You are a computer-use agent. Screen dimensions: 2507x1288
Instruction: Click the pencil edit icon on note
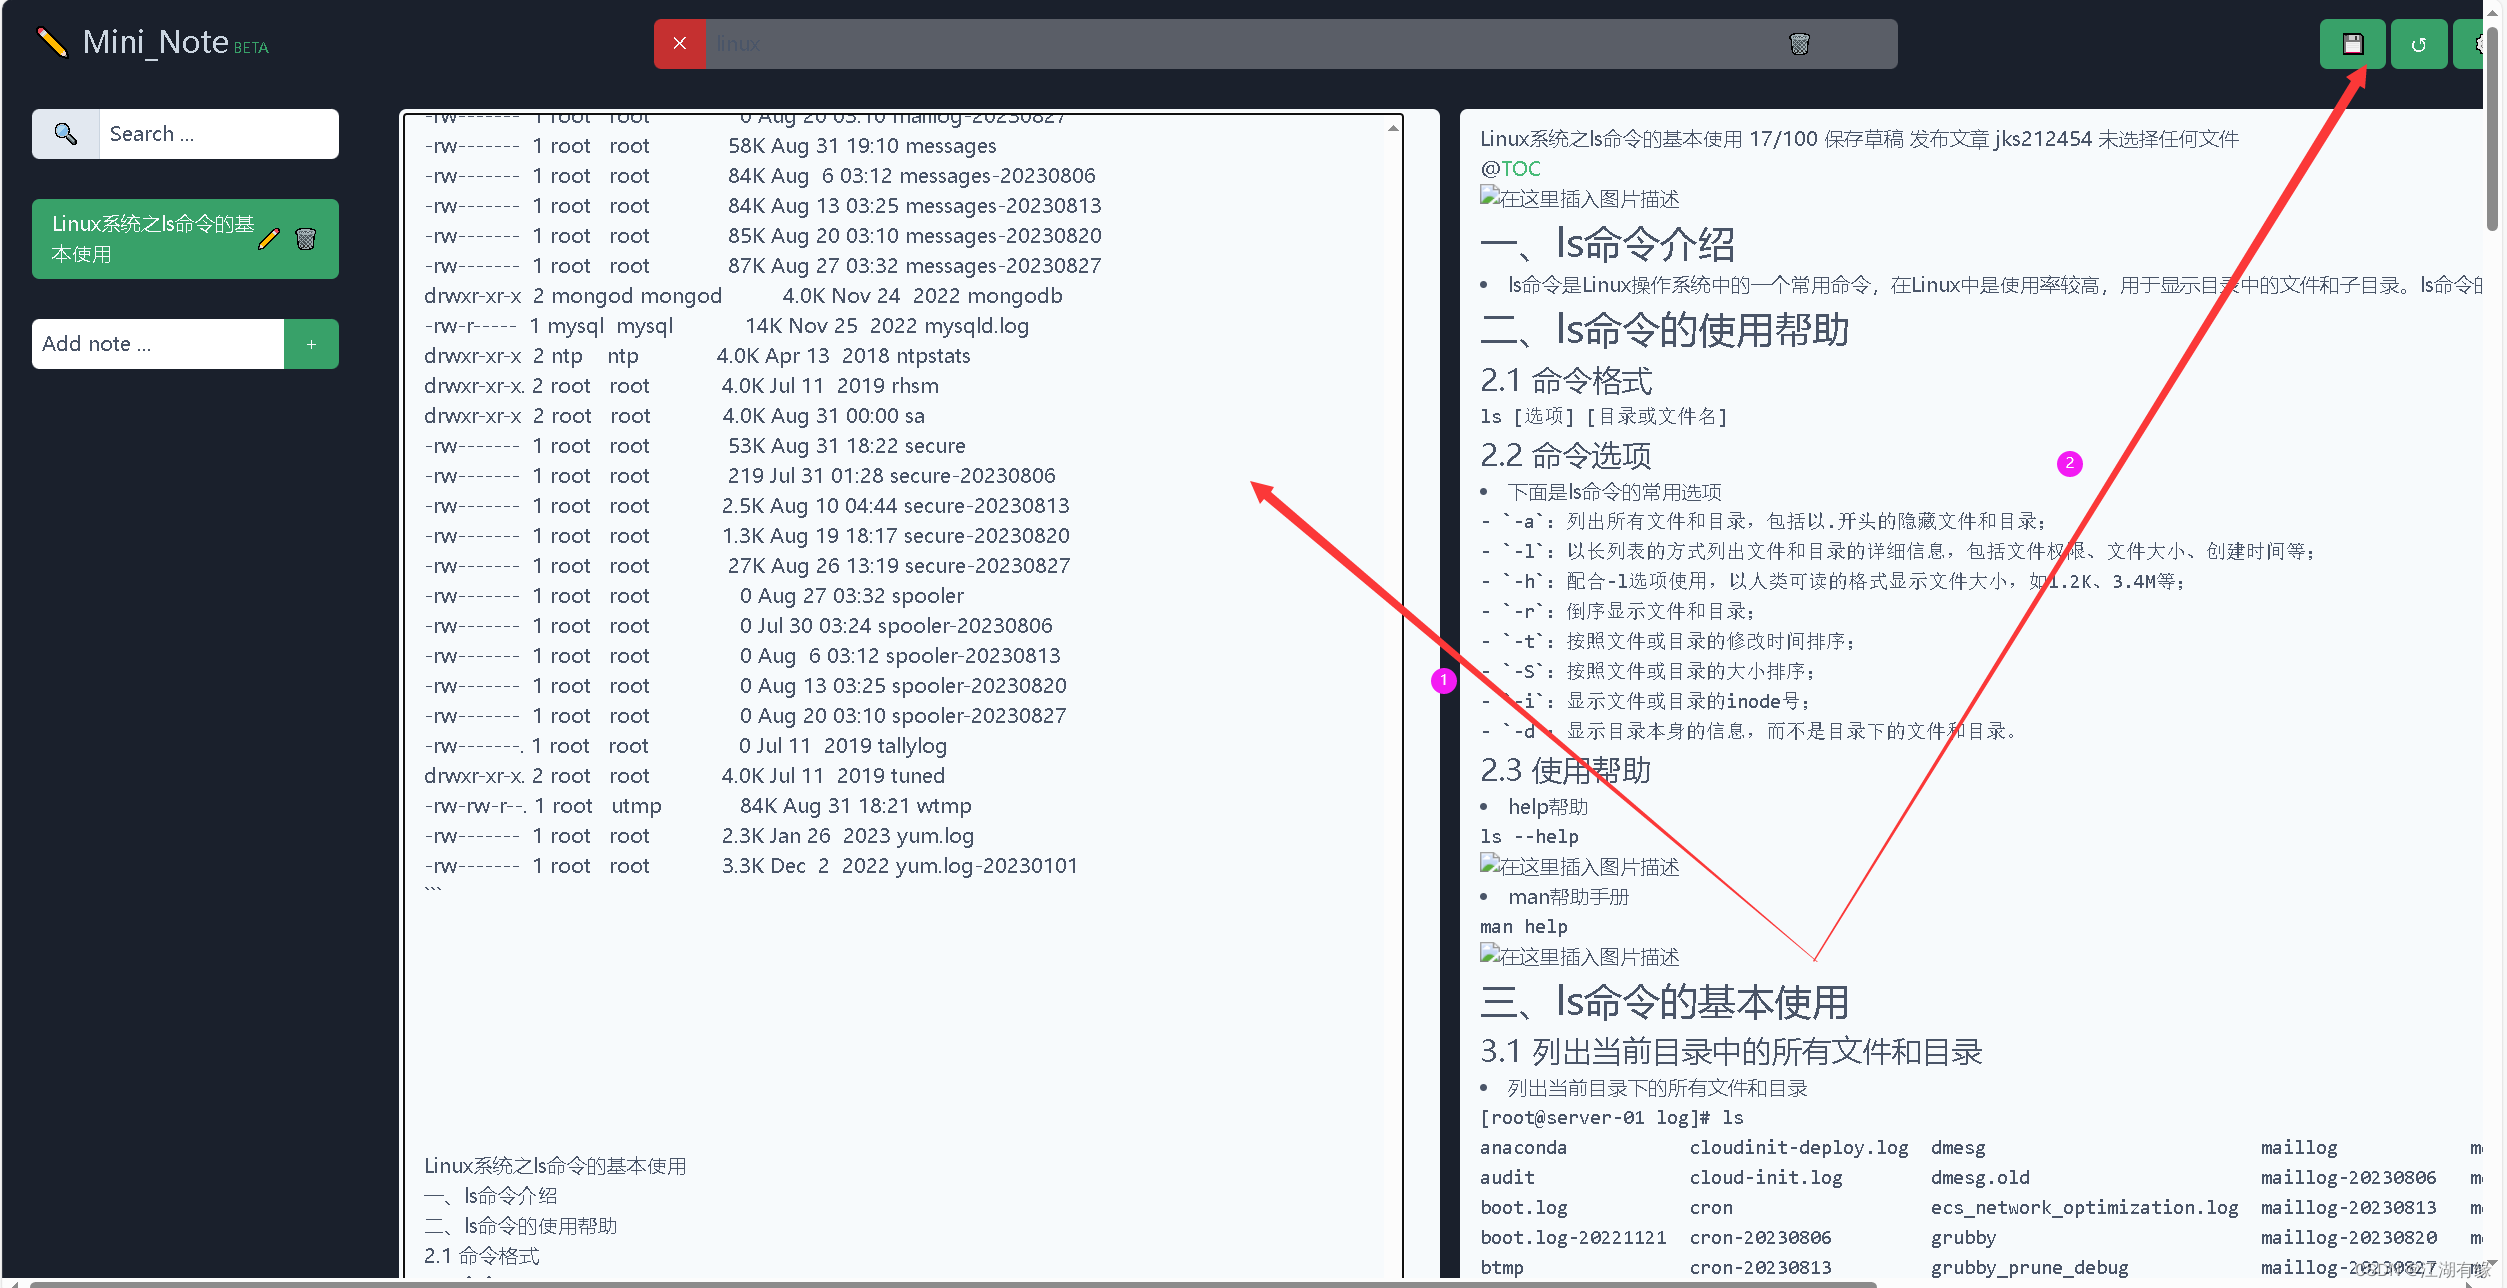point(268,239)
